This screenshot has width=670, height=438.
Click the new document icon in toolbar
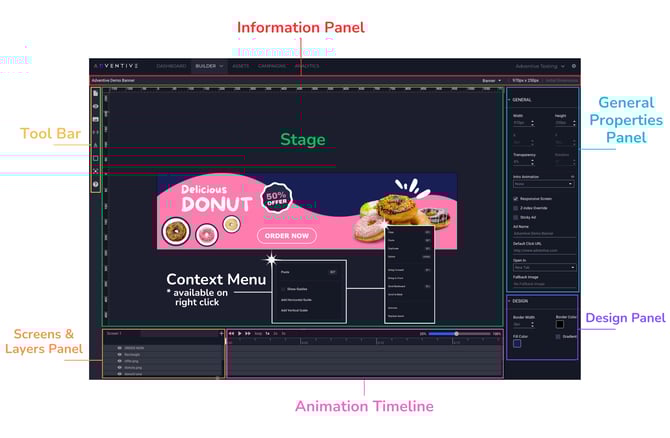(x=95, y=93)
